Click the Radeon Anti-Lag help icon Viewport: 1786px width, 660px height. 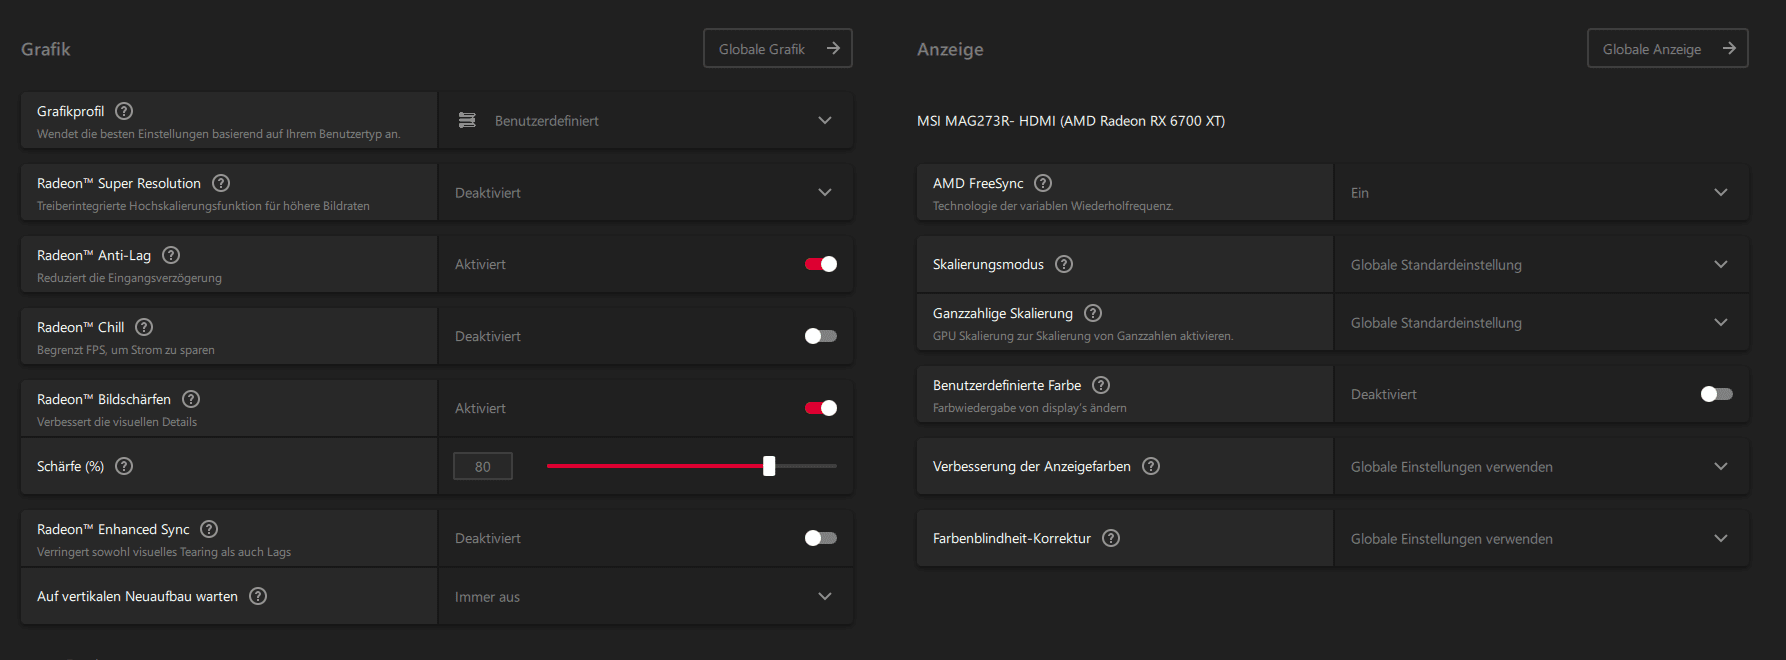coord(171,255)
